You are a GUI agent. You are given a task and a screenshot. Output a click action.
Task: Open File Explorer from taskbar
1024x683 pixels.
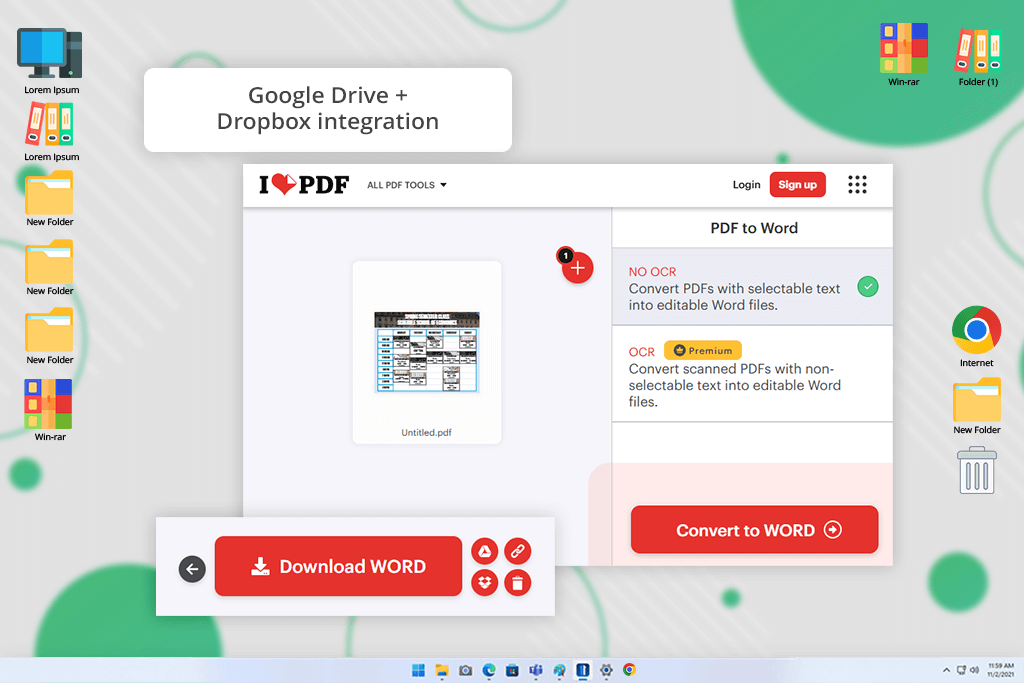click(x=442, y=670)
